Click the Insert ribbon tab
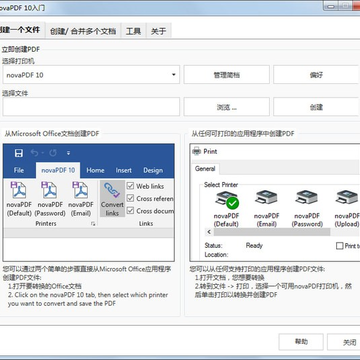The height and width of the screenshot is (360, 360). click(x=124, y=170)
